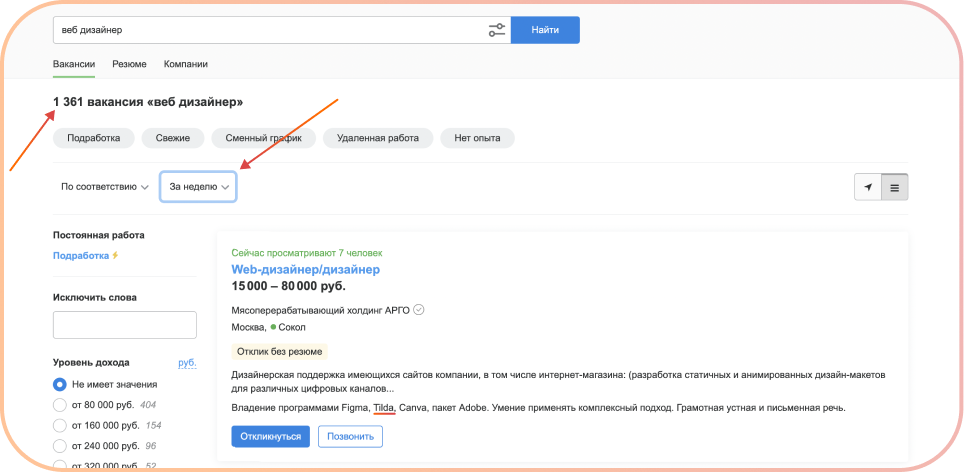Click Постоянная работа sidebar heading
The image size is (964, 472).
tap(99, 235)
